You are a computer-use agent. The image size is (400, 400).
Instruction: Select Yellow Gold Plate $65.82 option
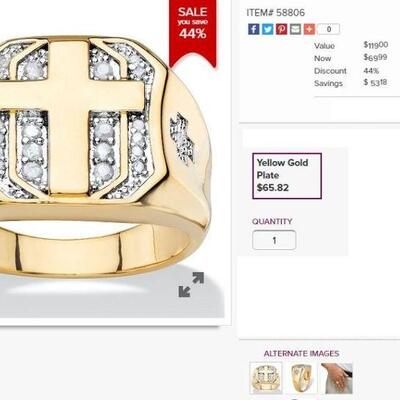287,176
